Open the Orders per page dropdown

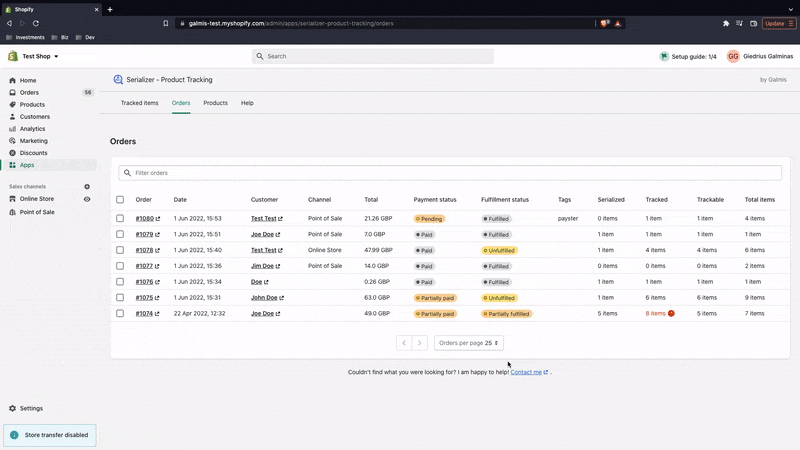(468, 343)
